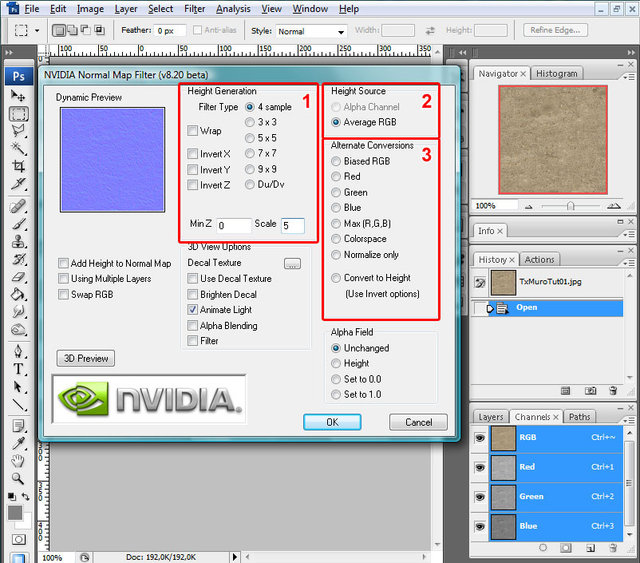The width and height of the screenshot is (640, 563).
Task: Choose the 5 x 5 filter type
Action: tap(250, 138)
